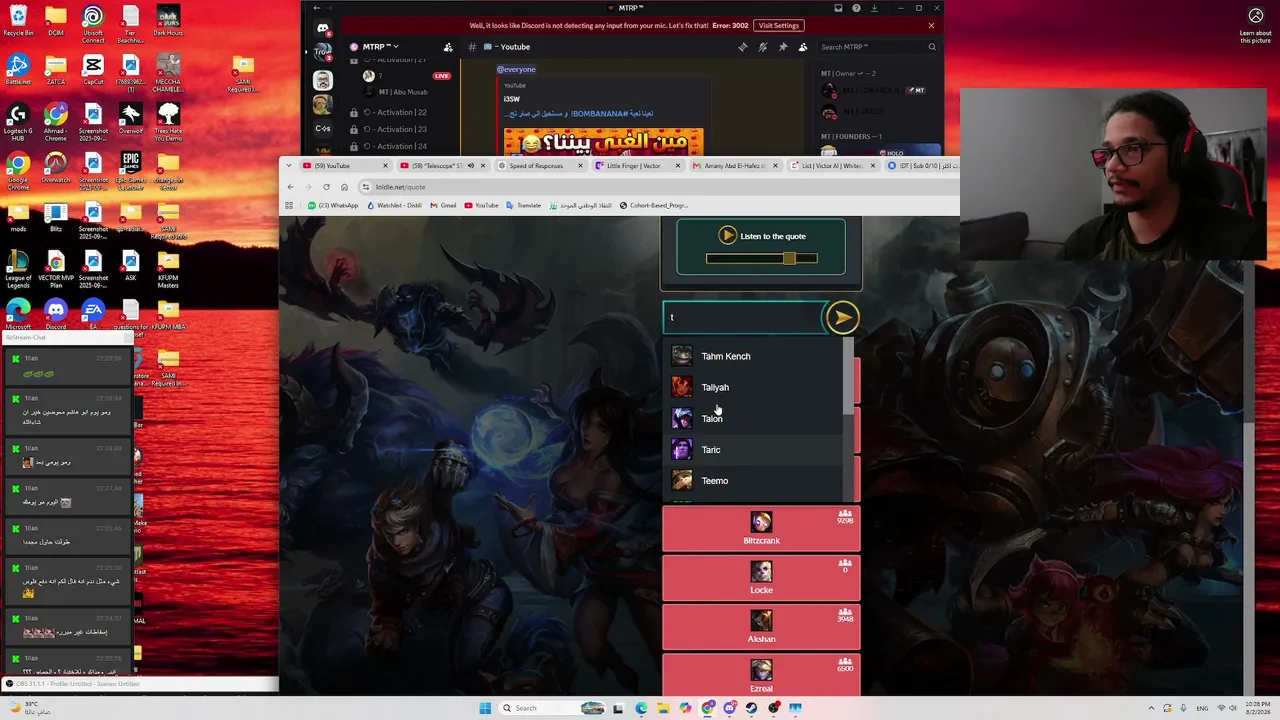Go back in the browser
1280x720 pixels.
[290, 187]
